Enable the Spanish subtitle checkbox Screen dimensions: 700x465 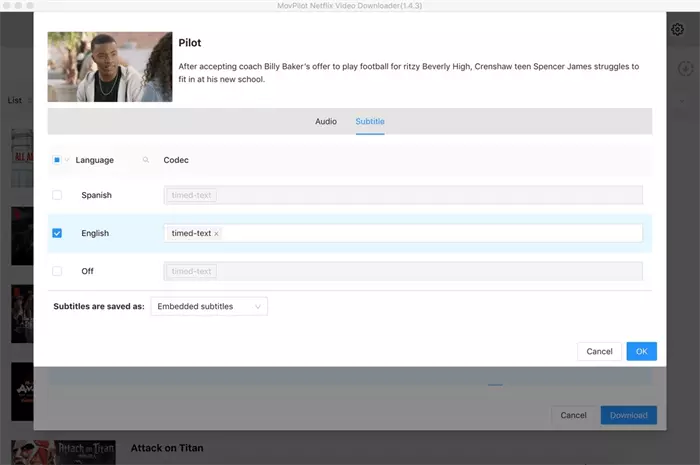click(57, 195)
